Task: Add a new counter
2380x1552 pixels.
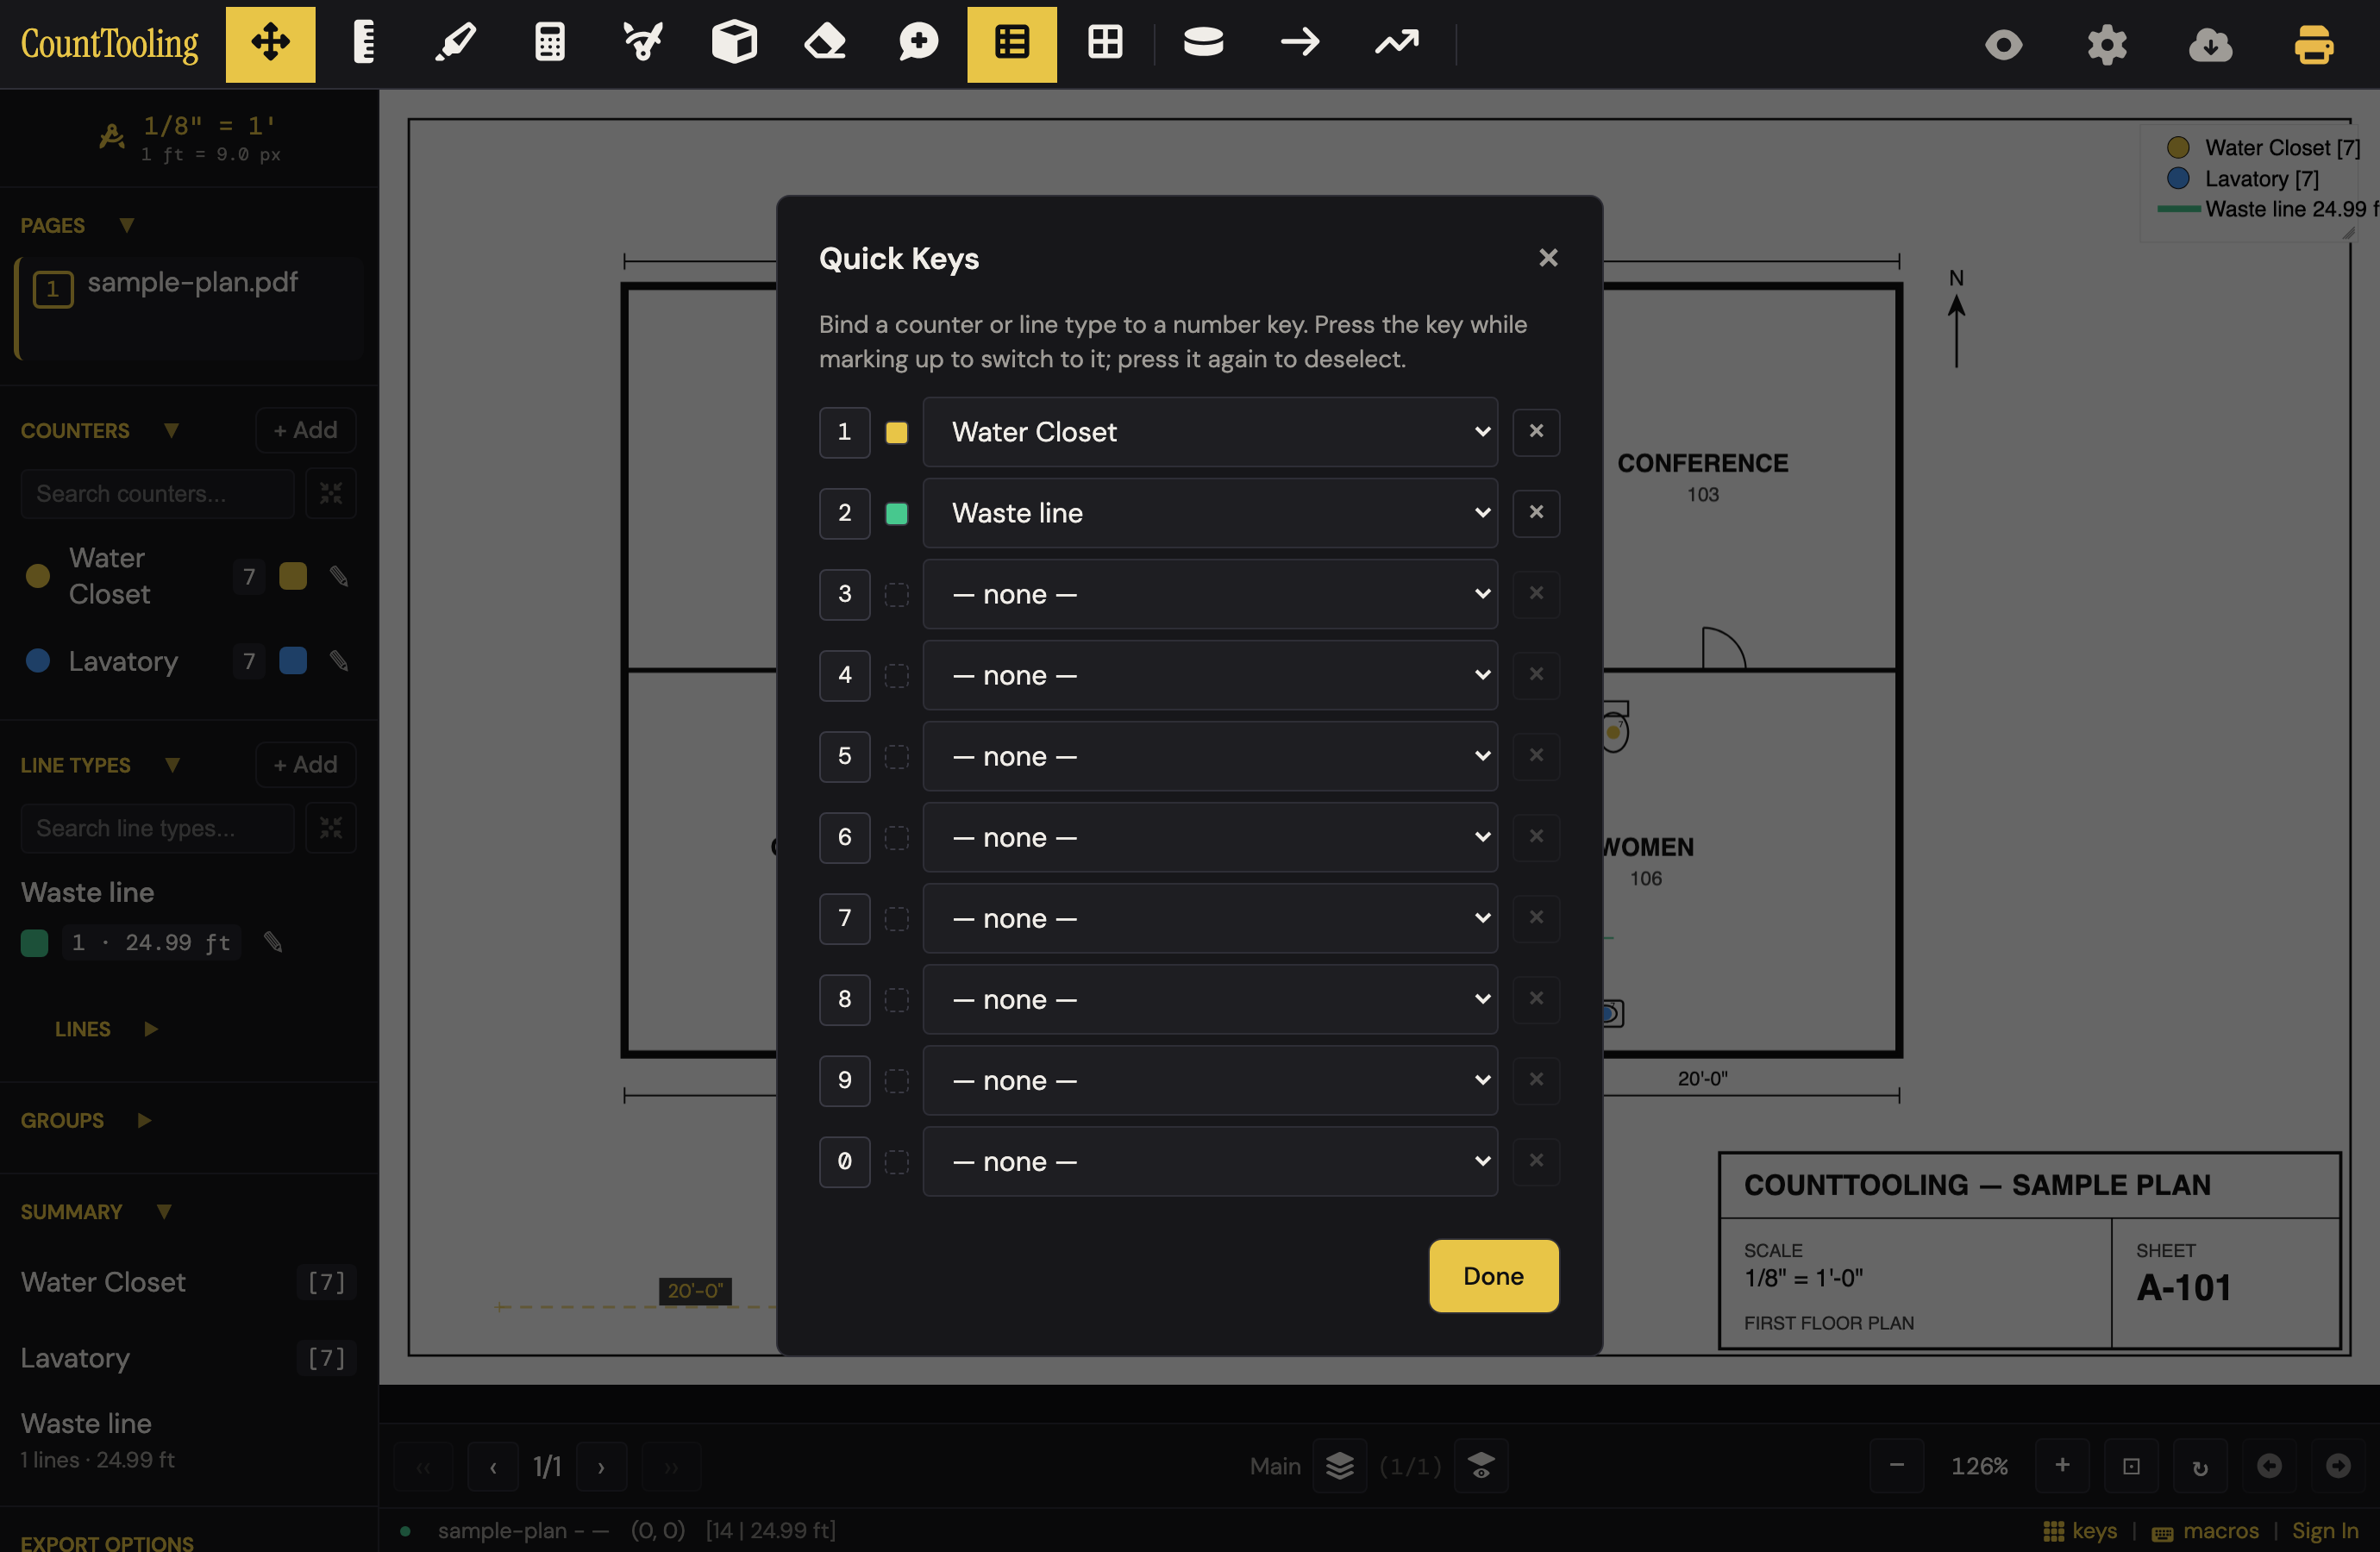Action: [x=306, y=430]
